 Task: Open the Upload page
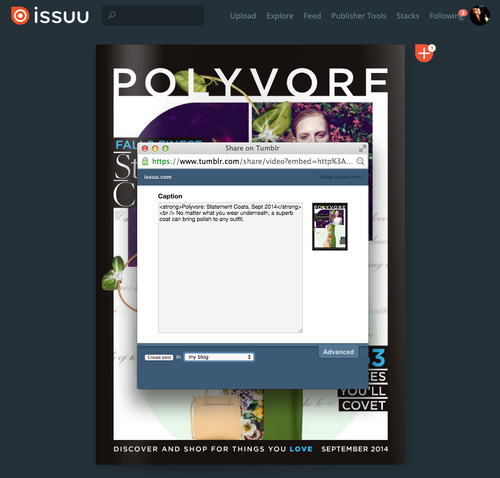243,16
